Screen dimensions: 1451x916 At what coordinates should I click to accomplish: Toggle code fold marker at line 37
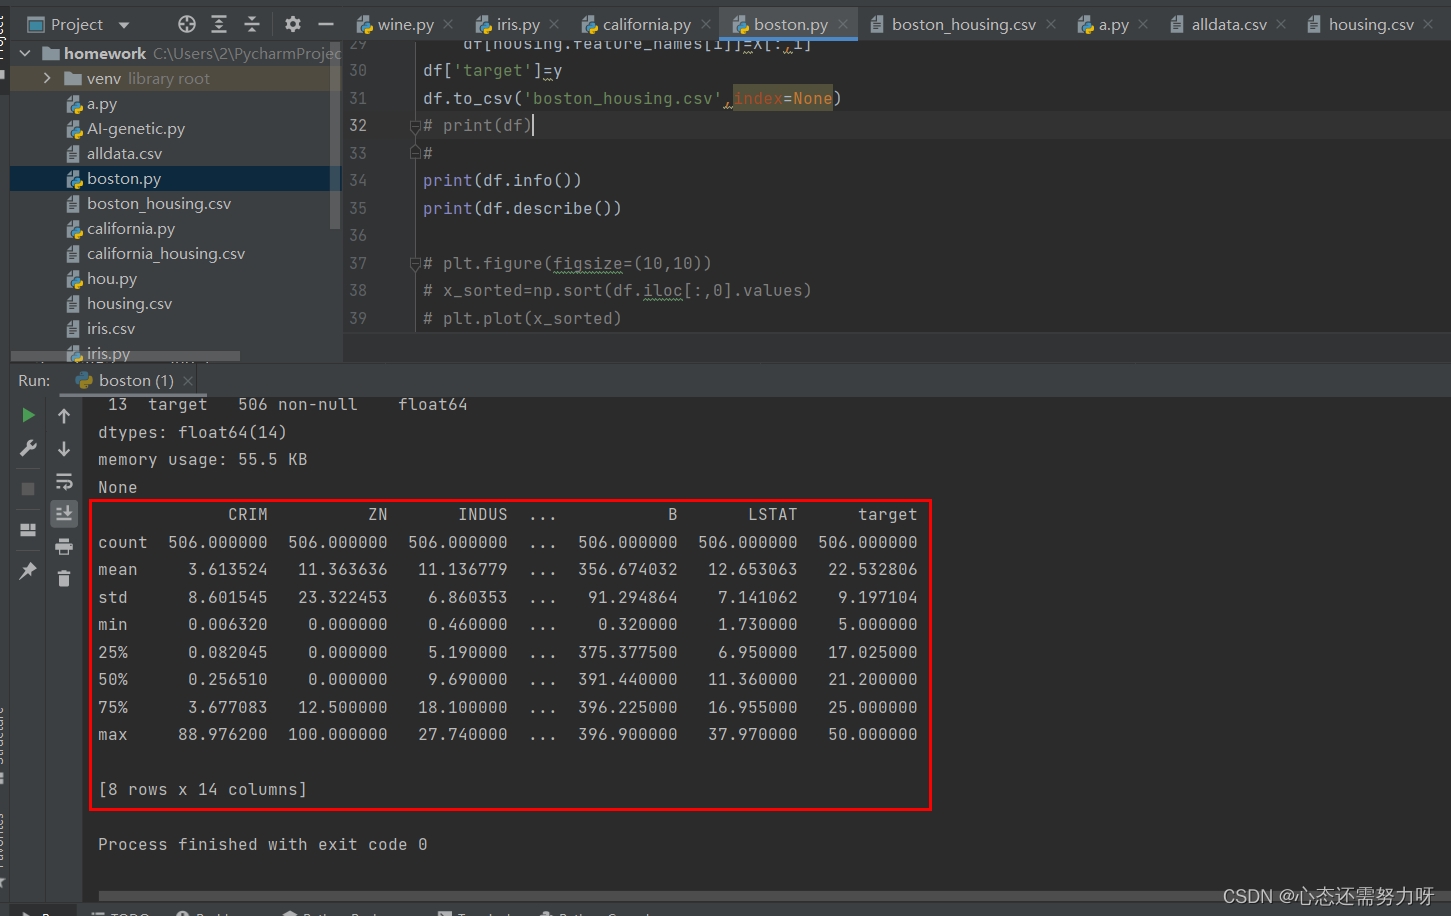point(414,264)
